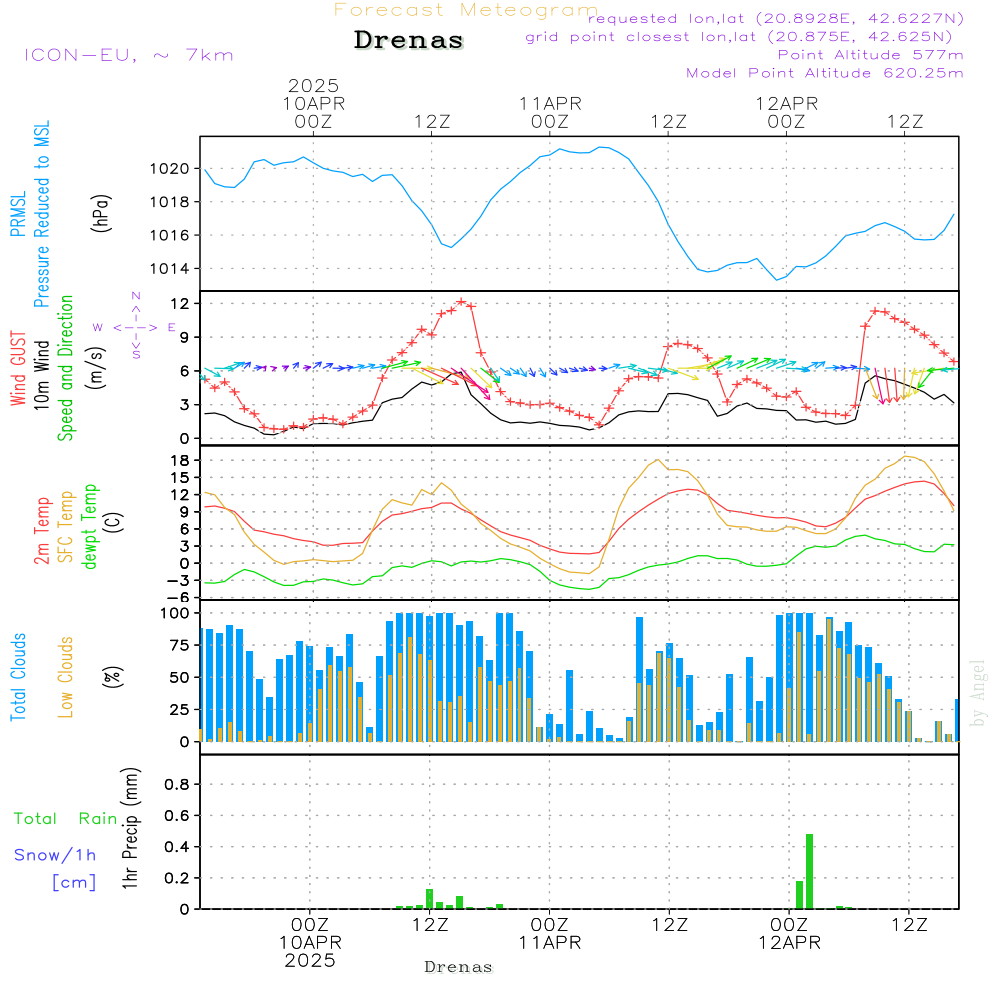Screen dimensions: 1000x1000
Task: Click the top axis '12APR 00Z' label
Action: [786, 112]
